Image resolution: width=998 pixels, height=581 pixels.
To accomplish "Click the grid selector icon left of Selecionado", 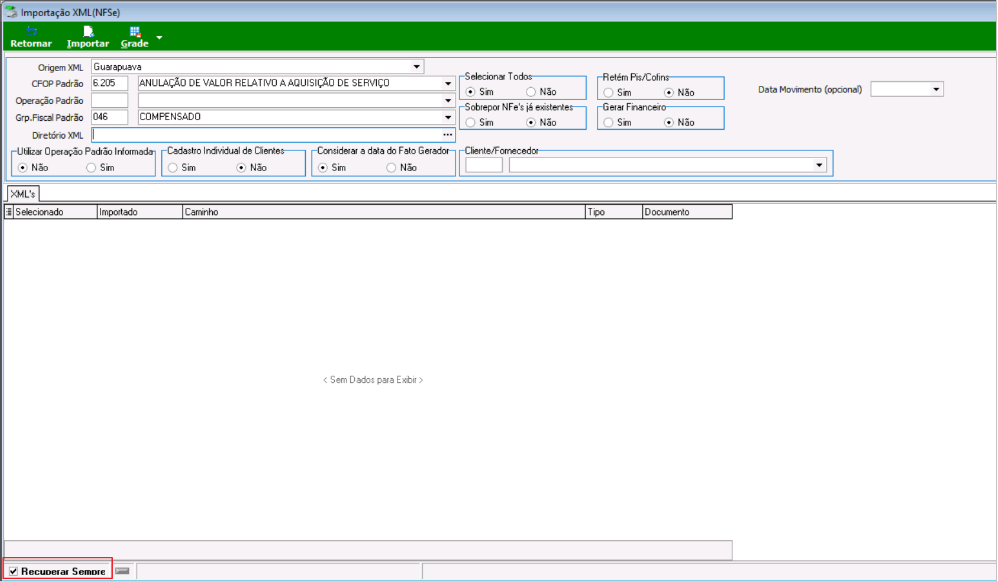I will pyautogui.click(x=8, y=212).
